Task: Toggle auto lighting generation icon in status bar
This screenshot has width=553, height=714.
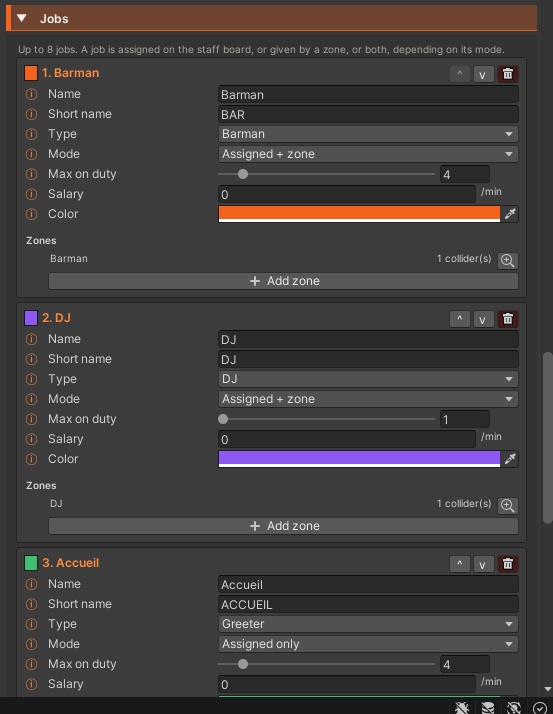Action: [x=514, y=707]
